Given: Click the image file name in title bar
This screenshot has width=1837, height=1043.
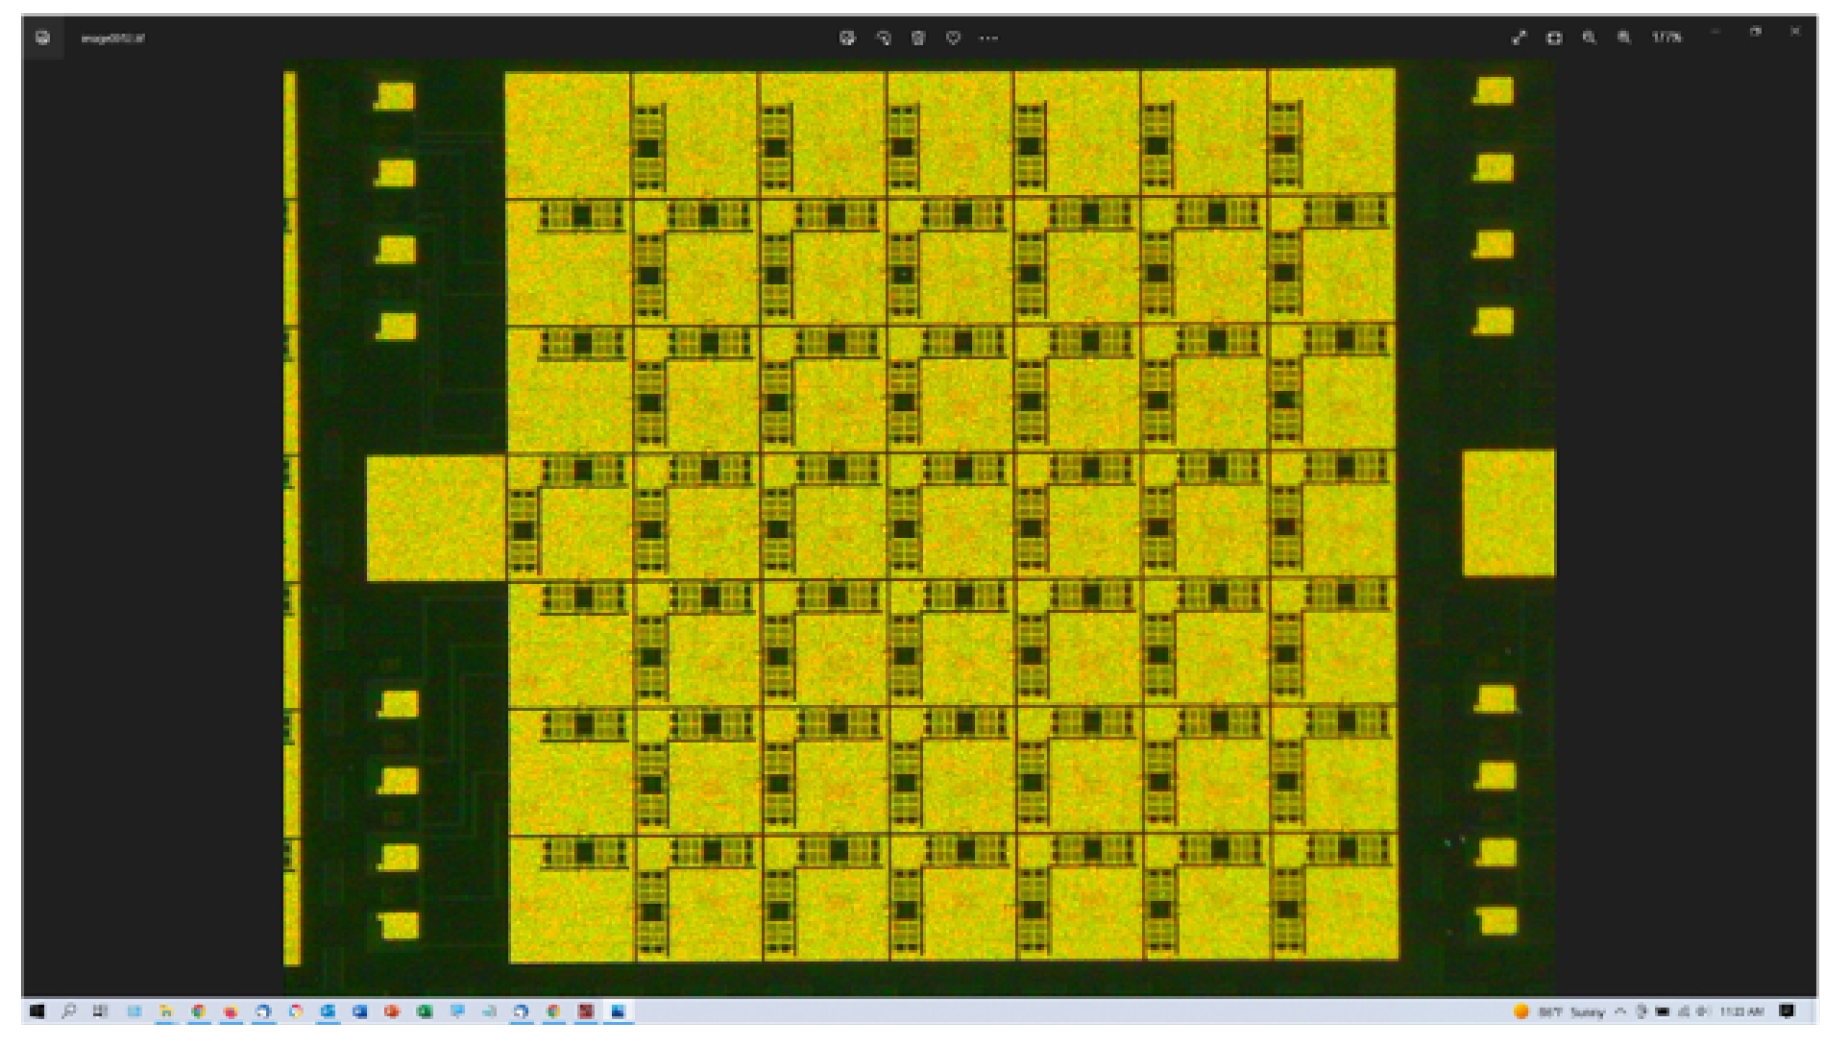Looking at the screenshot, I should (112, 39).
